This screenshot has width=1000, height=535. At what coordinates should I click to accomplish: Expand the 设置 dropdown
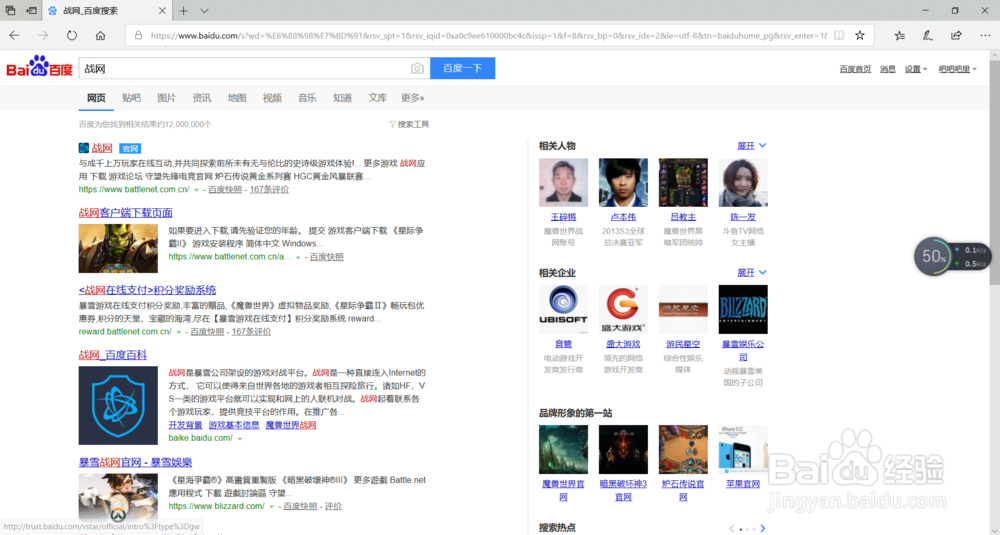[x=916, y=69]
